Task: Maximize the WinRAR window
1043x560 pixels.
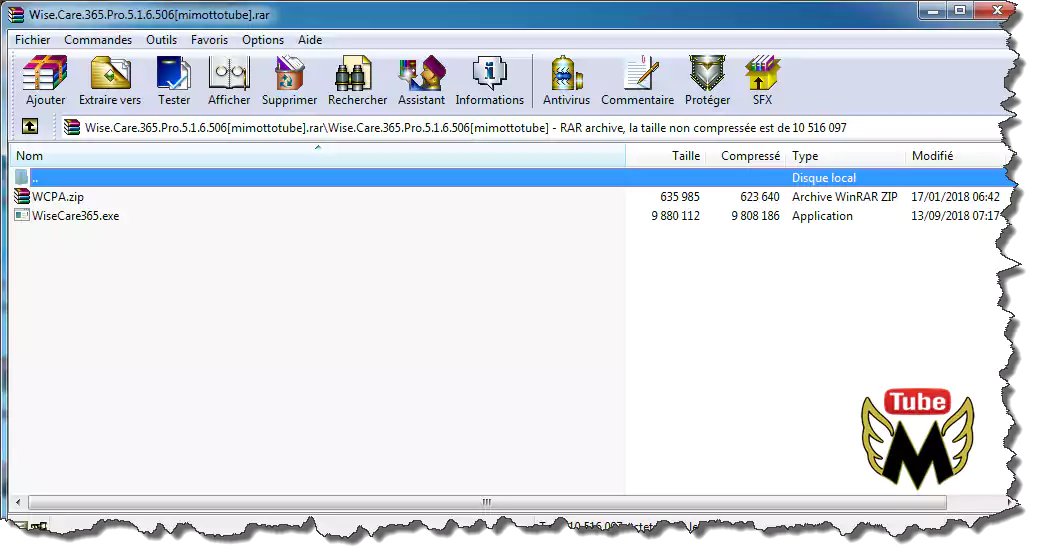Action: tap(960, 11)
